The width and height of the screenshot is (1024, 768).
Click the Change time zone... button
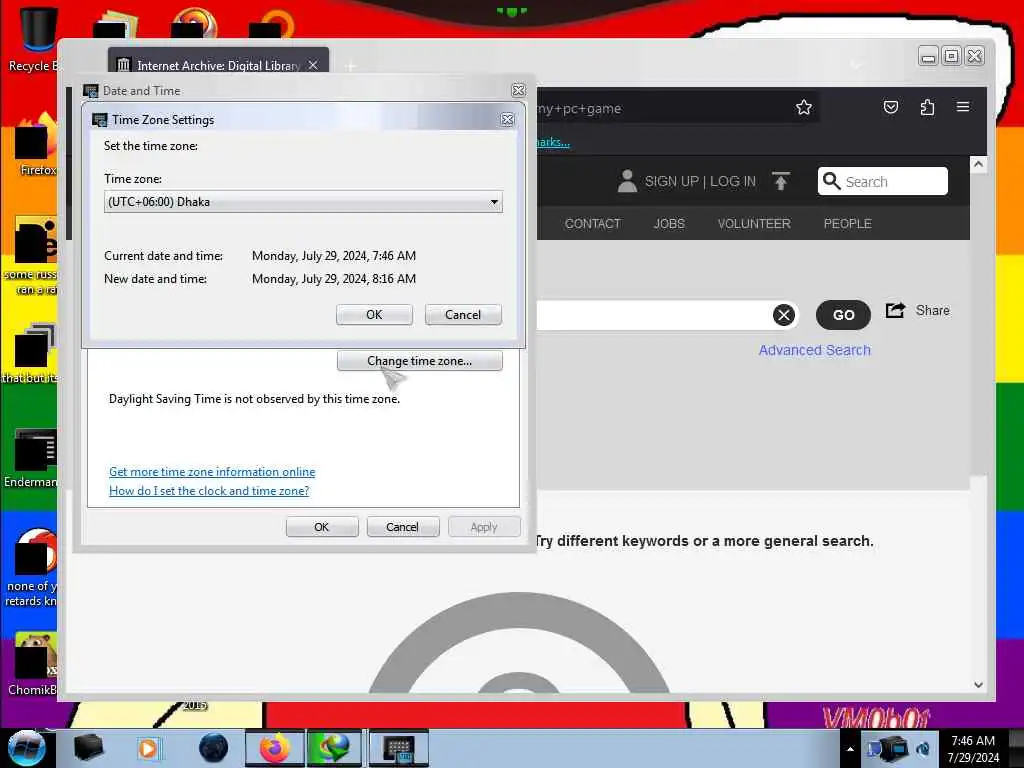coord(420,361)
